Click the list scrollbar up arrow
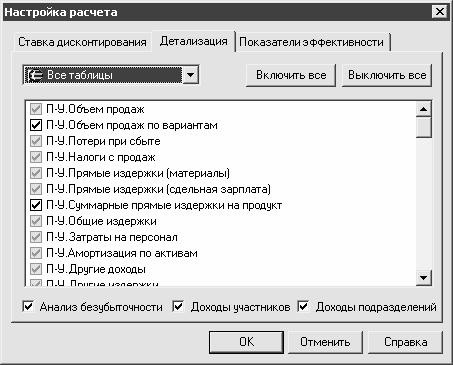 (x=424, y=109)
